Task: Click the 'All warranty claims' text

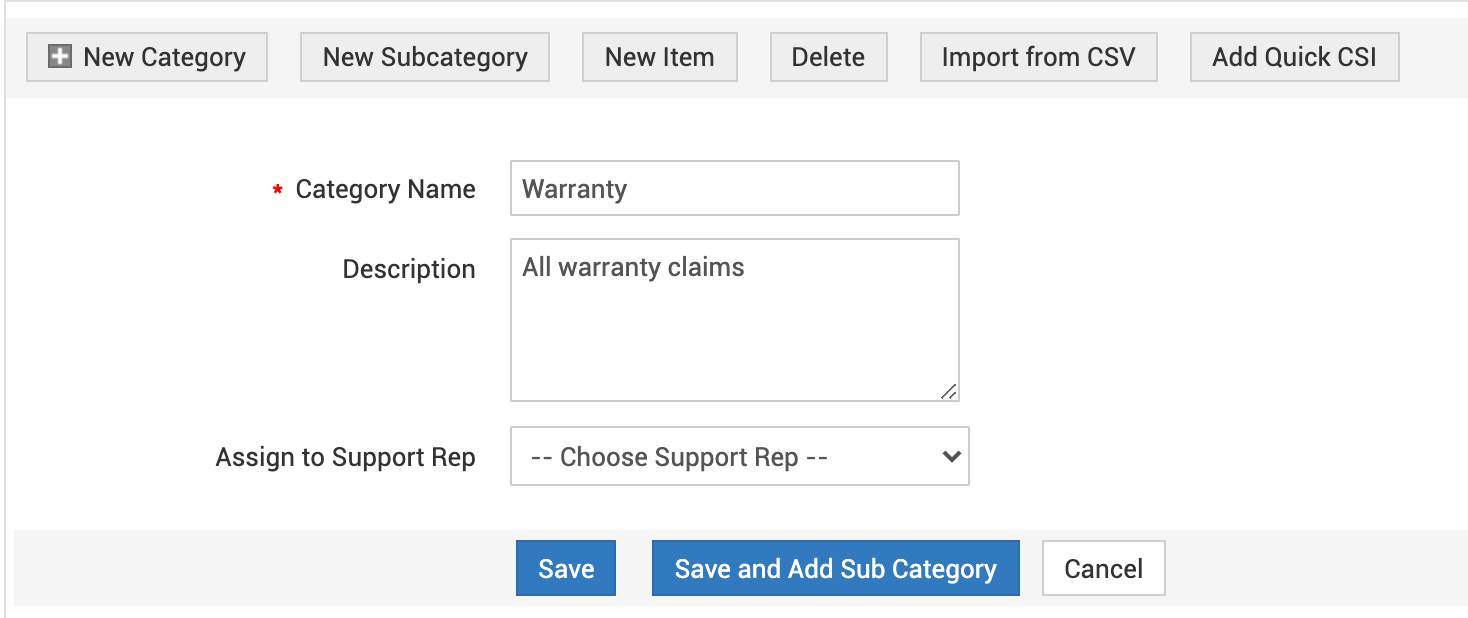Action: click(633, 267)
